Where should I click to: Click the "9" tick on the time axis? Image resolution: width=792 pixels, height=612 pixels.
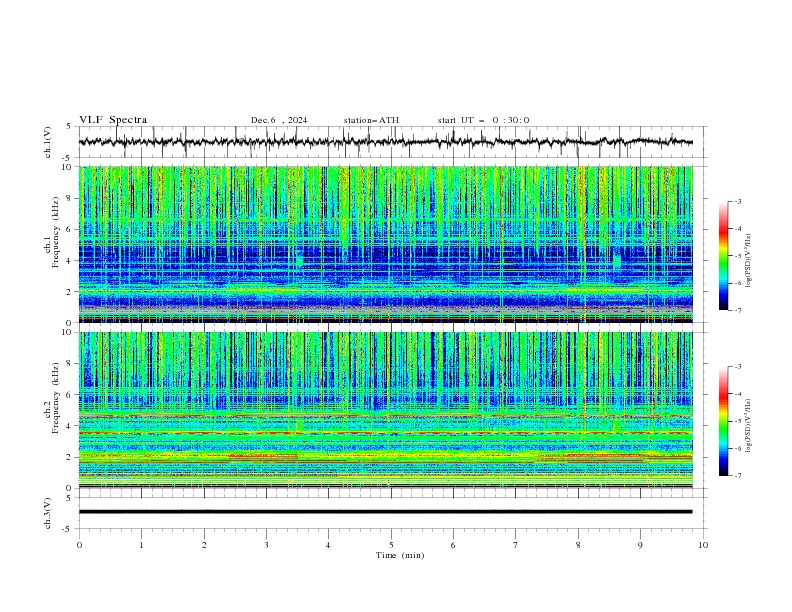coord(640,545)
